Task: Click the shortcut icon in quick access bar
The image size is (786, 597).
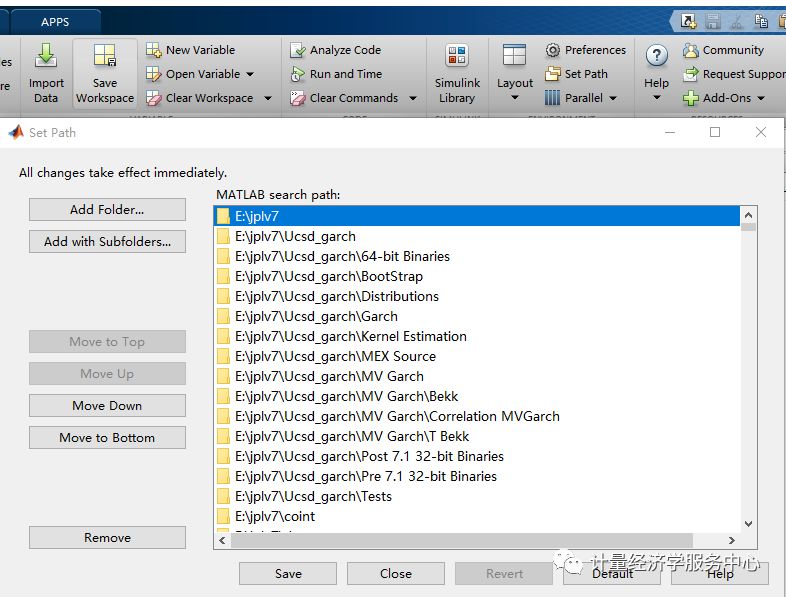Action: [688, 21]
